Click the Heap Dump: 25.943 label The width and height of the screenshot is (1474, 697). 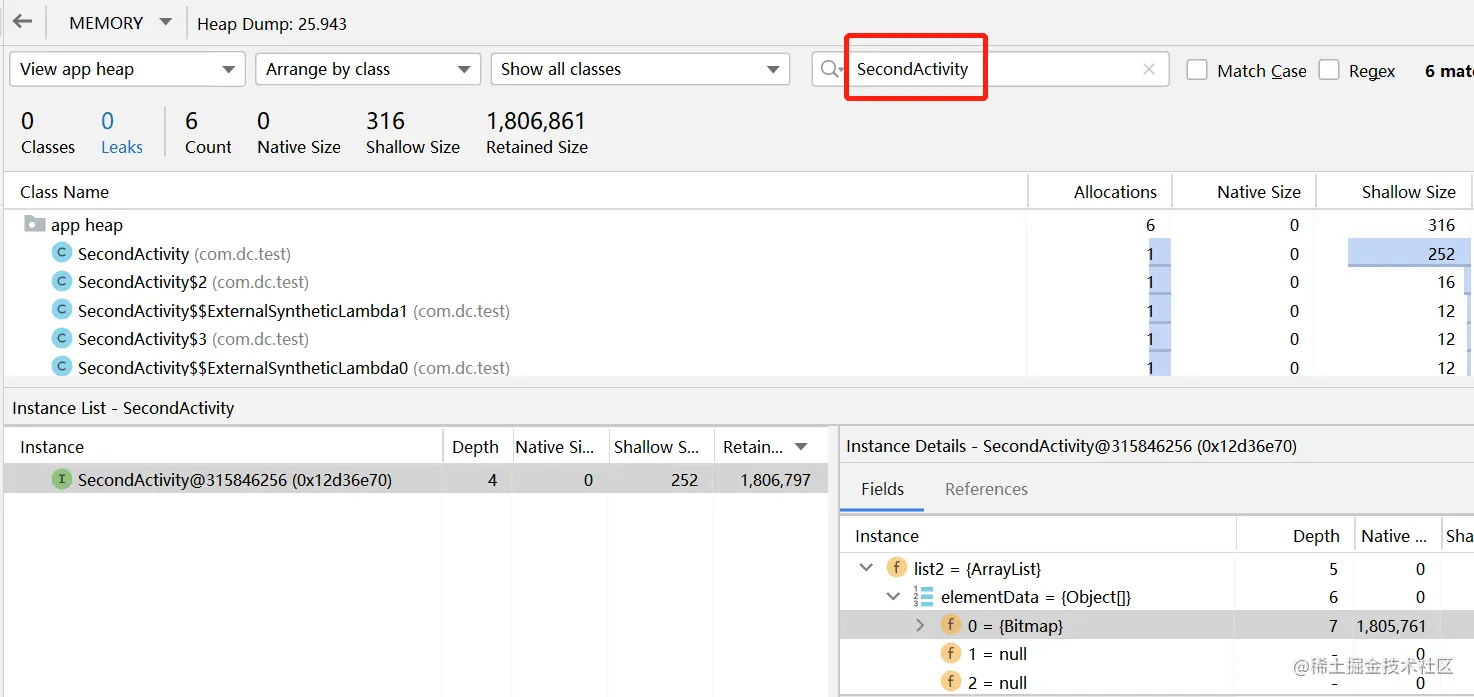point(272,23)
